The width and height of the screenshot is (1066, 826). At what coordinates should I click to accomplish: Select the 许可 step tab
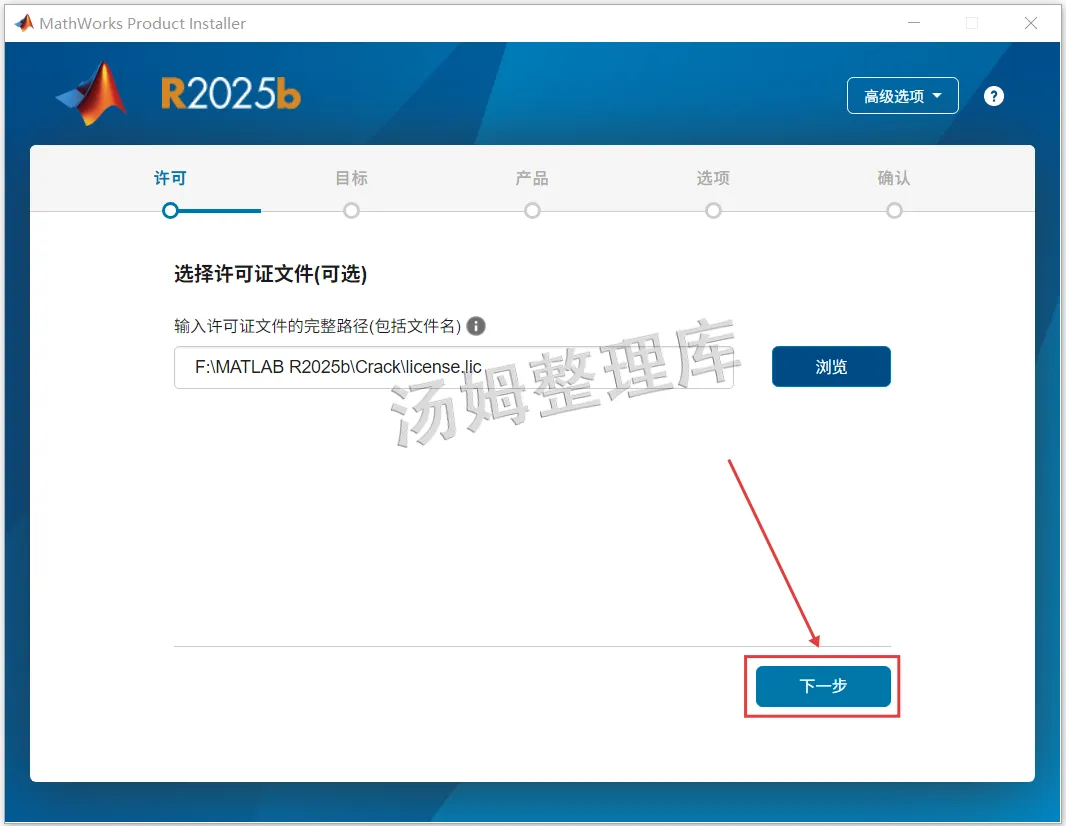[x=170, y=178]
